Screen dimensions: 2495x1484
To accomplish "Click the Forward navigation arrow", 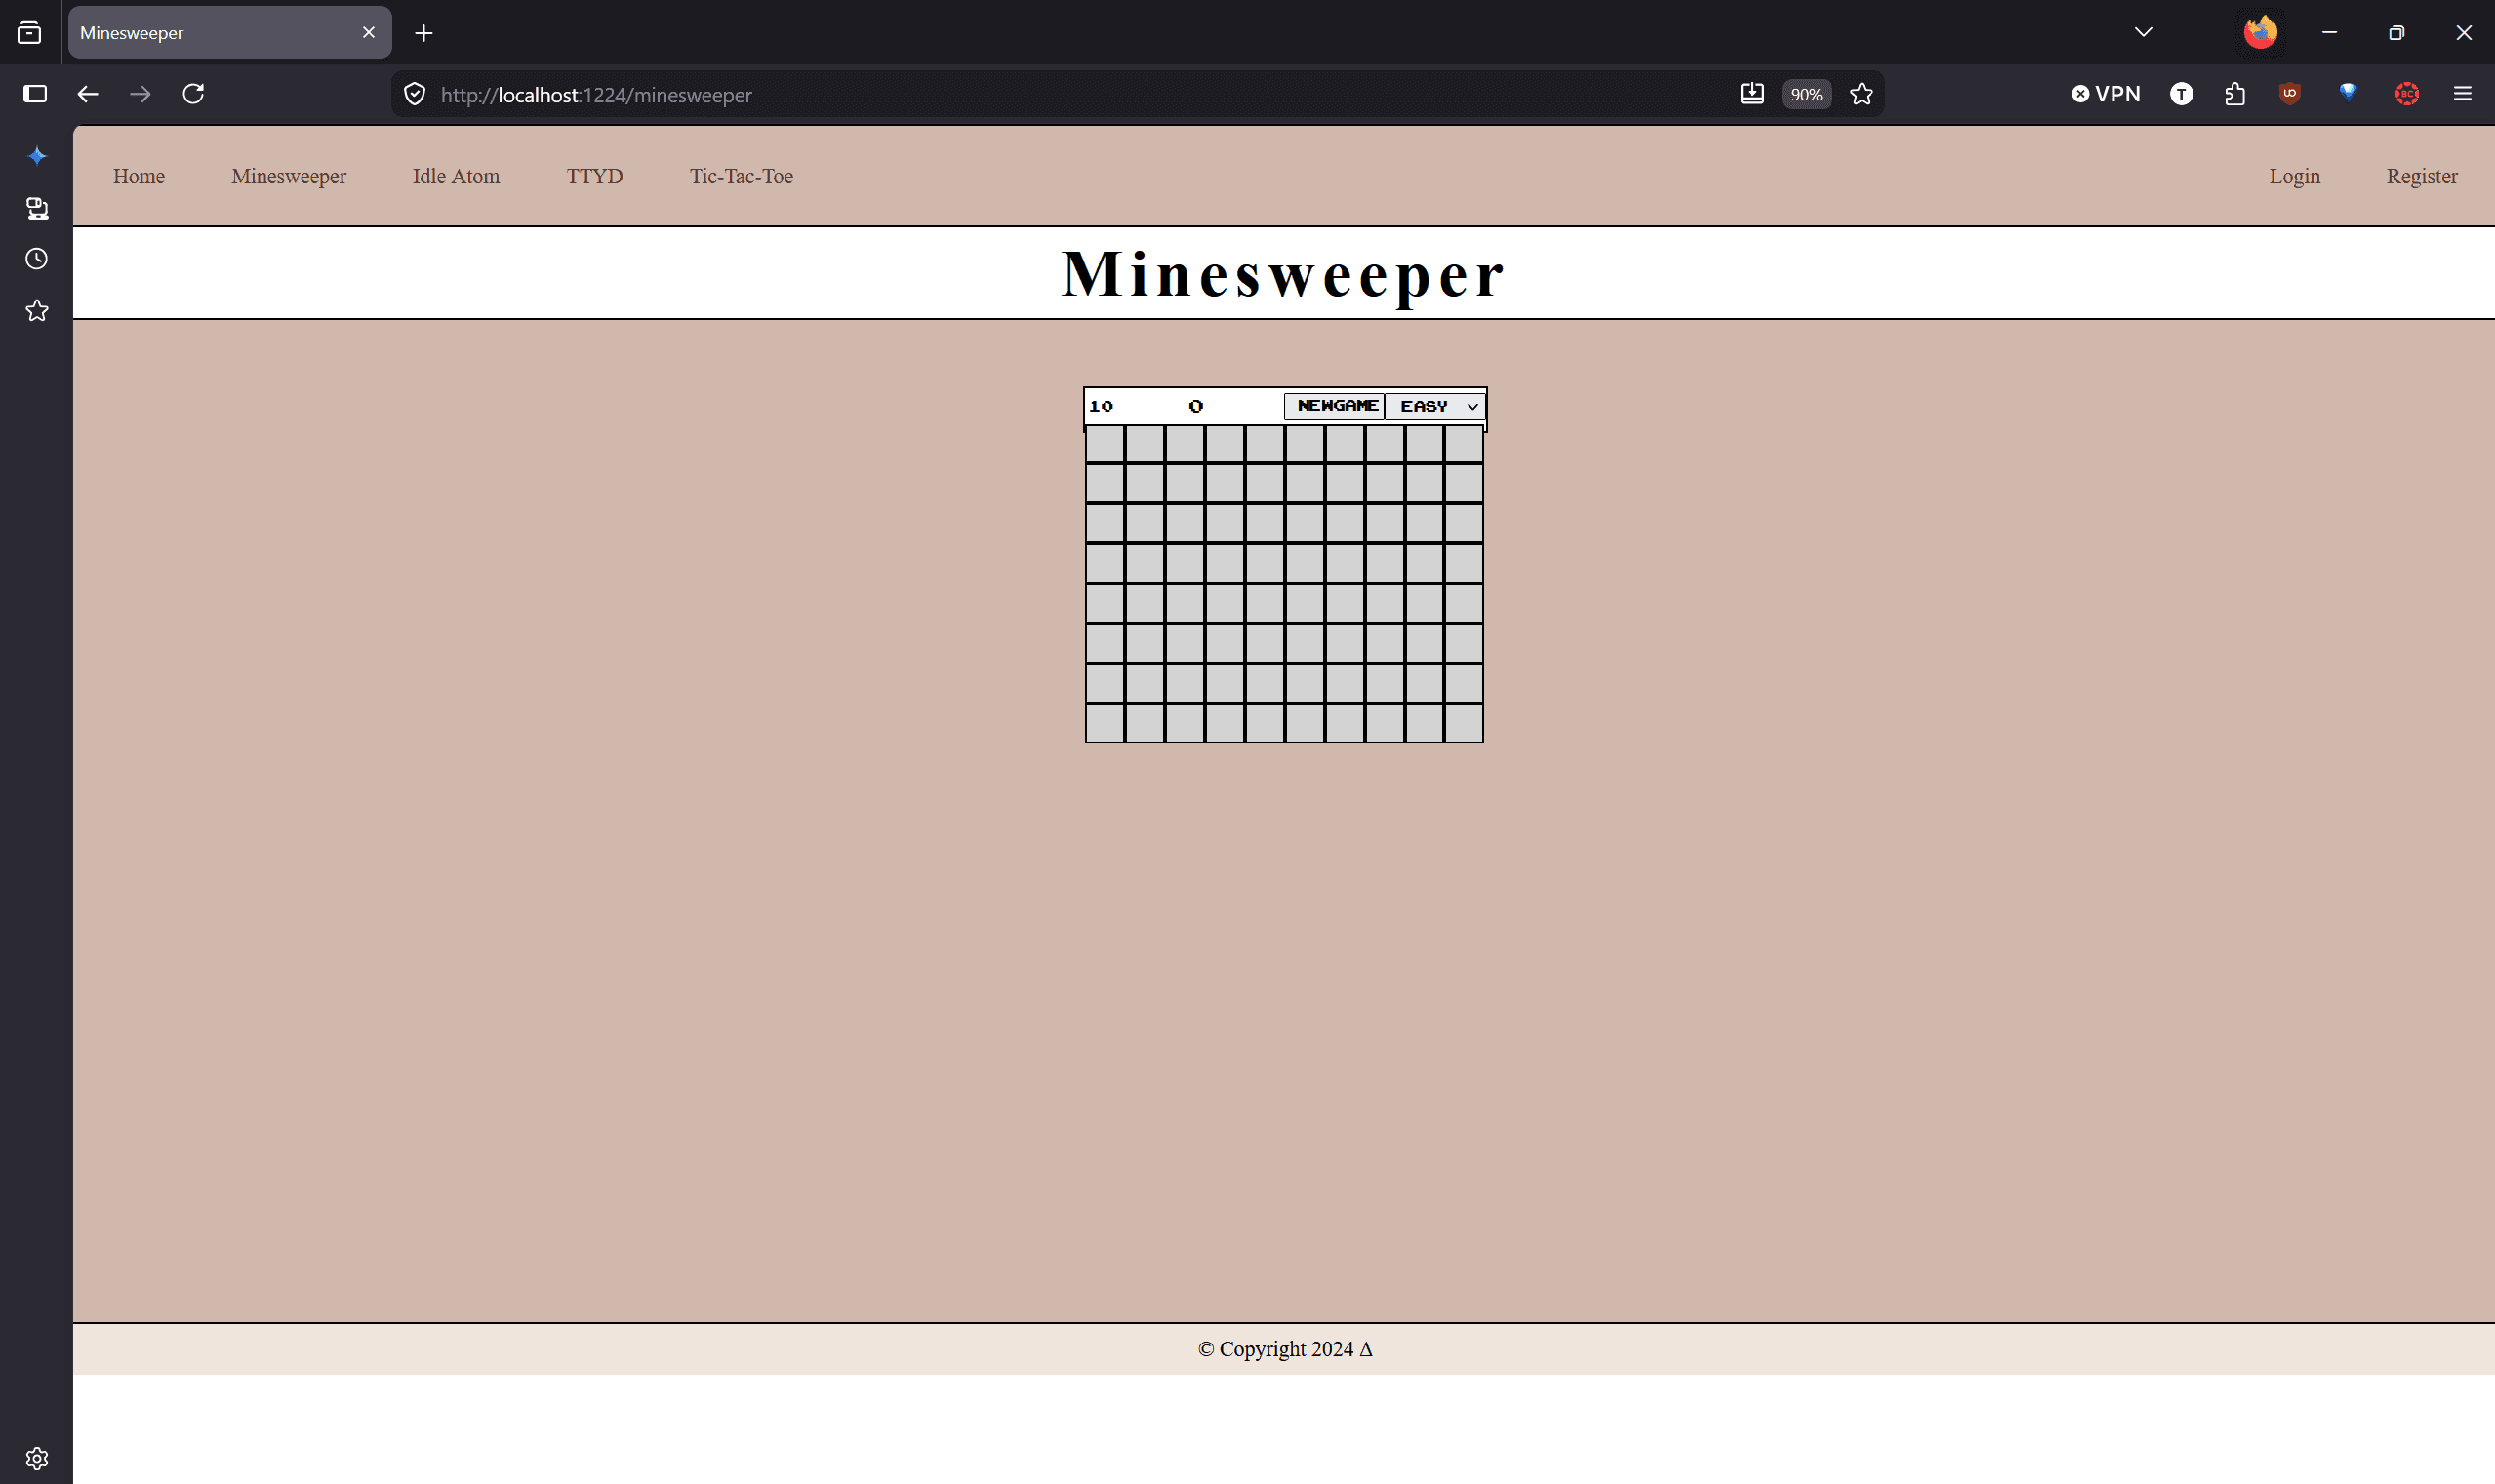I will (x=140, y=94).
